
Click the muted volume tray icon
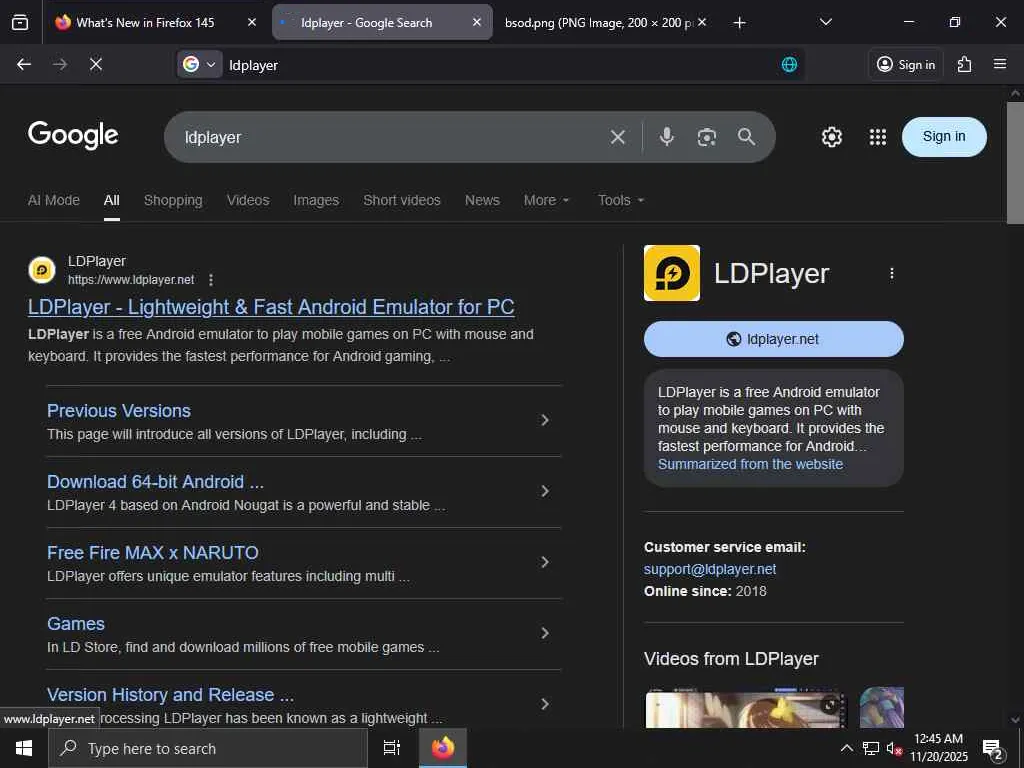894,749
